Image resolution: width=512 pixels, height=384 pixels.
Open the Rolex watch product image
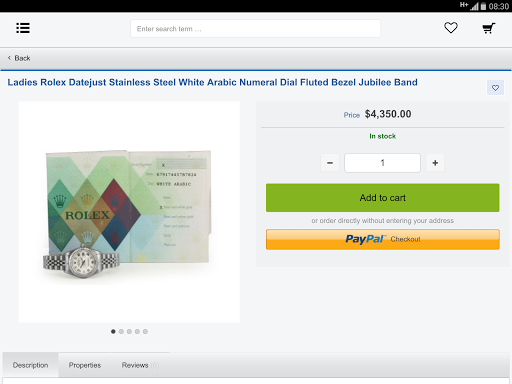point(129,212)
